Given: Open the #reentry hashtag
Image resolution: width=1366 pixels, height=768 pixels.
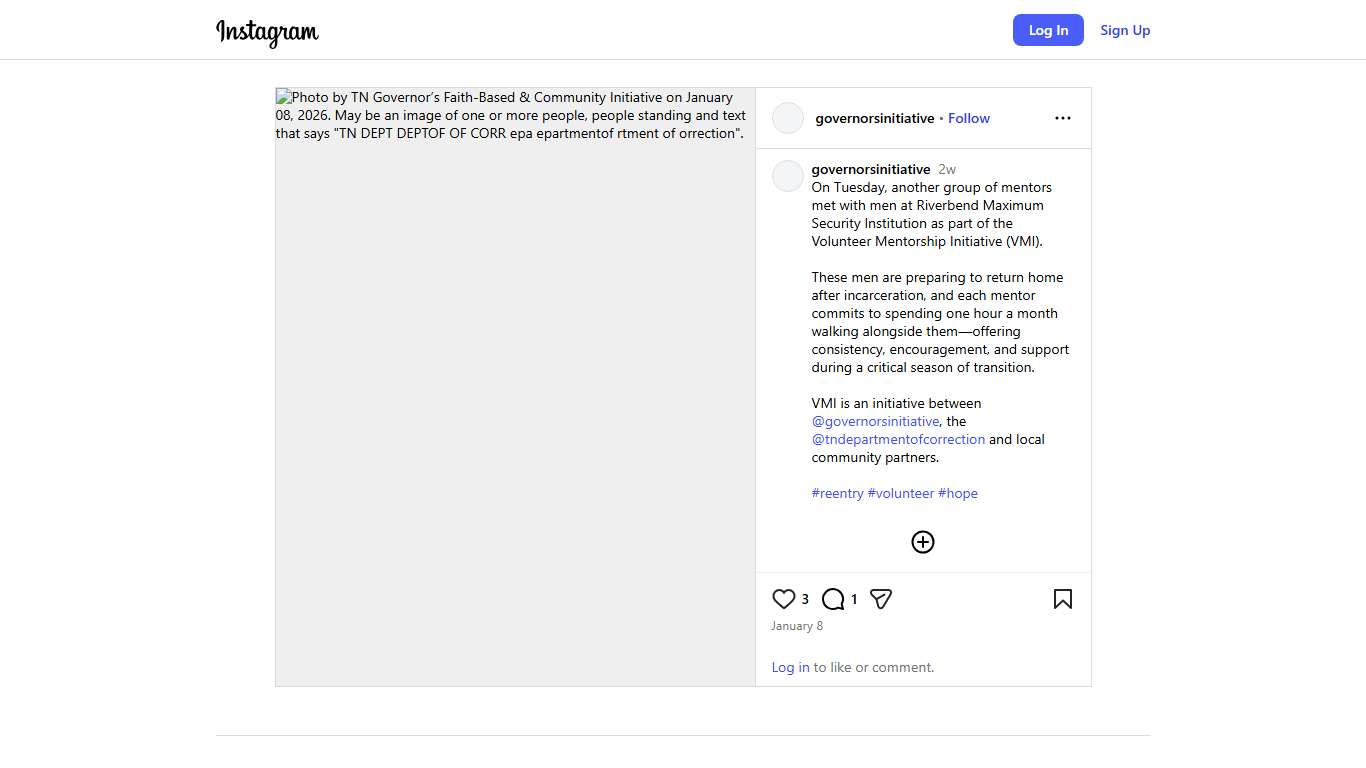Looking at the screenshot, I should click(837, 493).
